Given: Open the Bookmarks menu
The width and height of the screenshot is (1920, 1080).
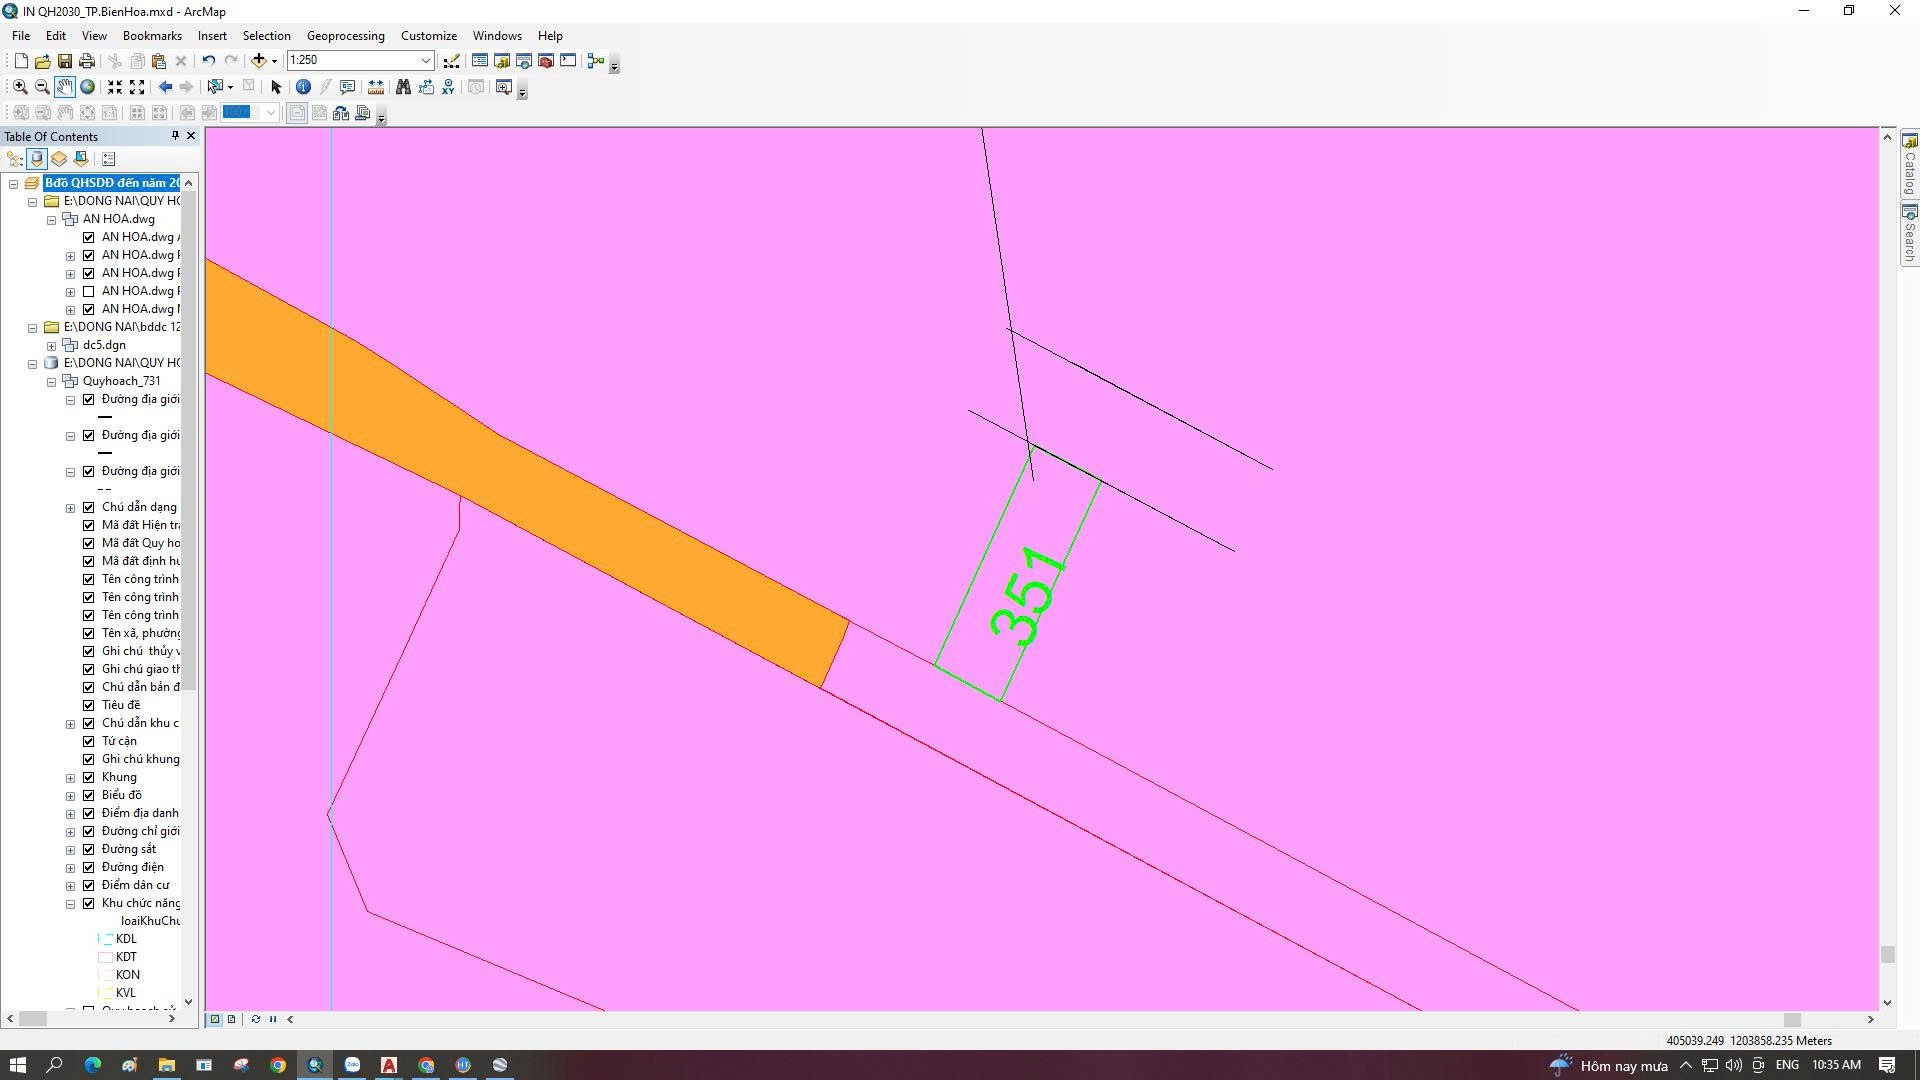Looking at the screenshot, I should [152, 35].
